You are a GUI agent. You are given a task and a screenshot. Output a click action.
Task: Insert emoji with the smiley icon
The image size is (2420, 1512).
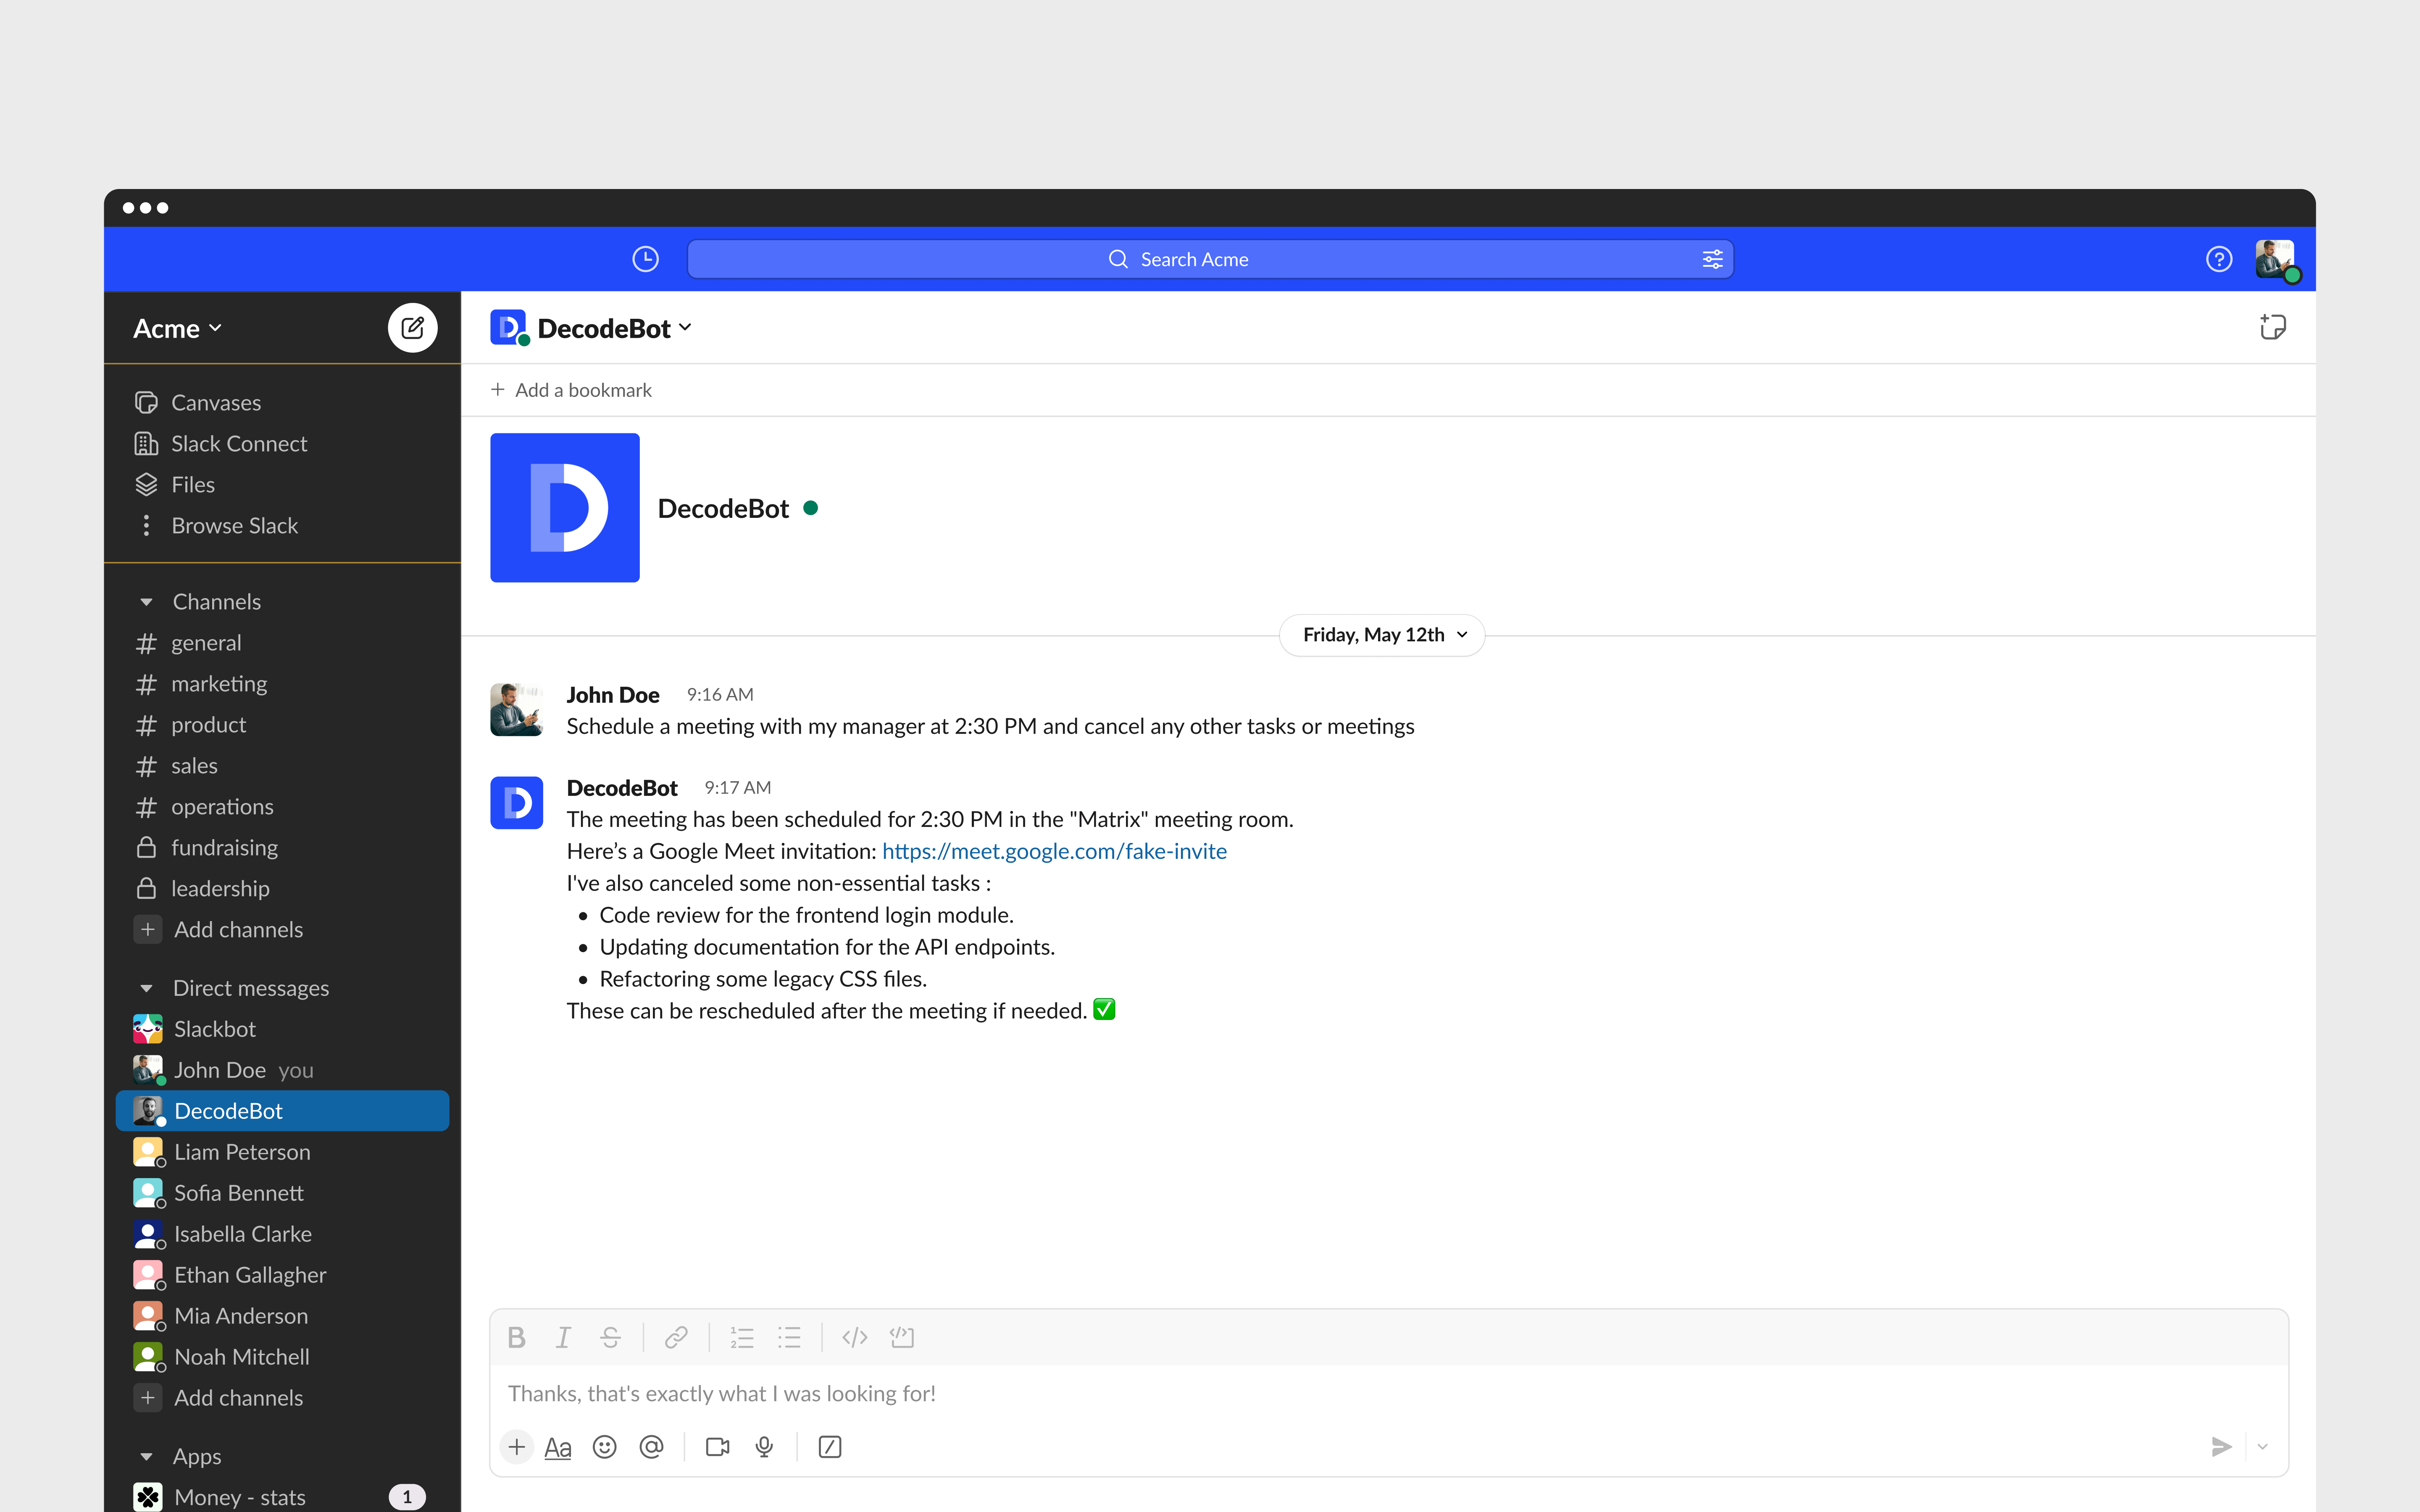tap(604, 1447)
